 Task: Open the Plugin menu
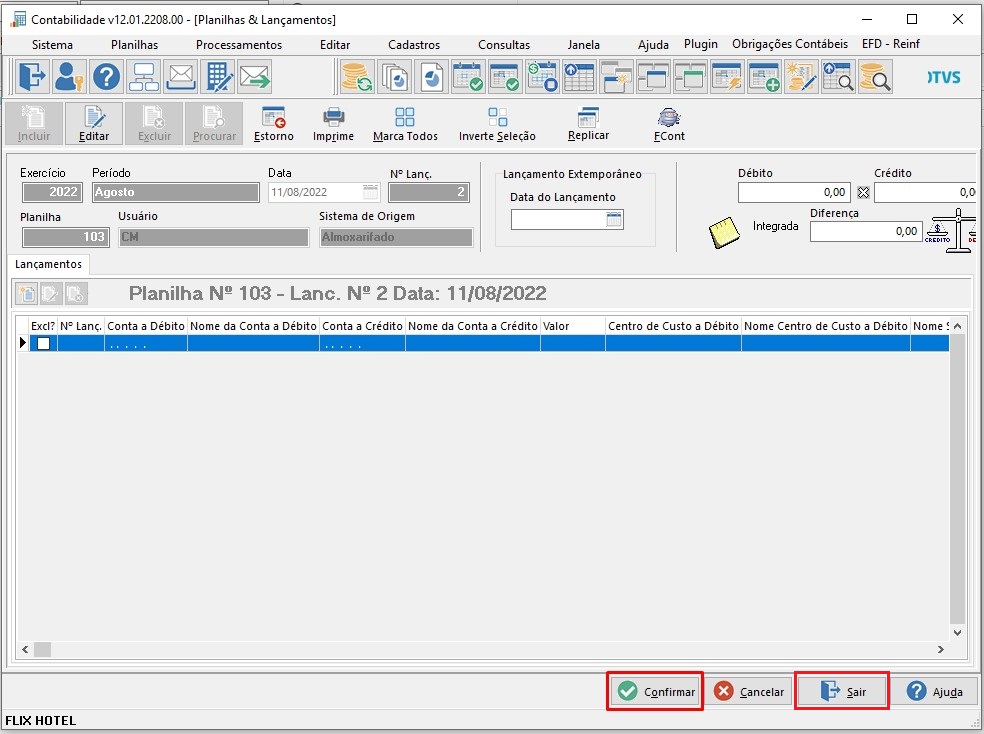coord(700,44)
